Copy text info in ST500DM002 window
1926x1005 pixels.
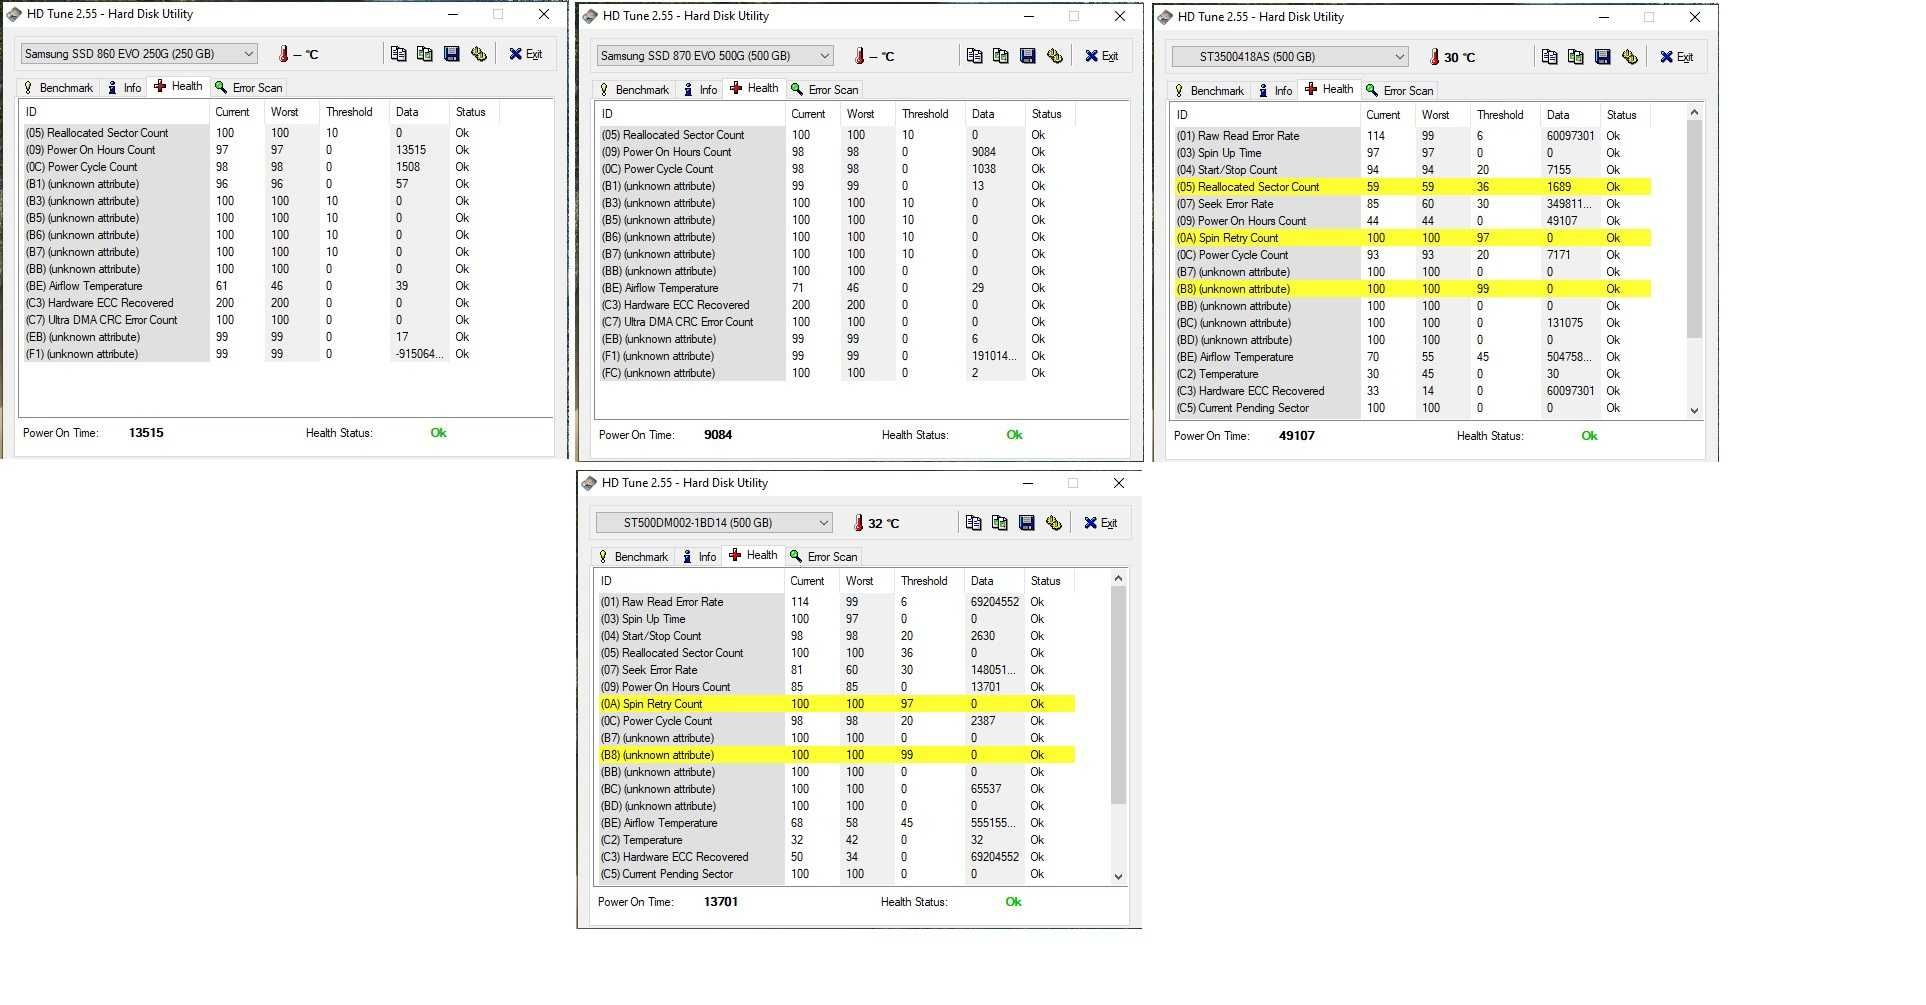point(973,523)
